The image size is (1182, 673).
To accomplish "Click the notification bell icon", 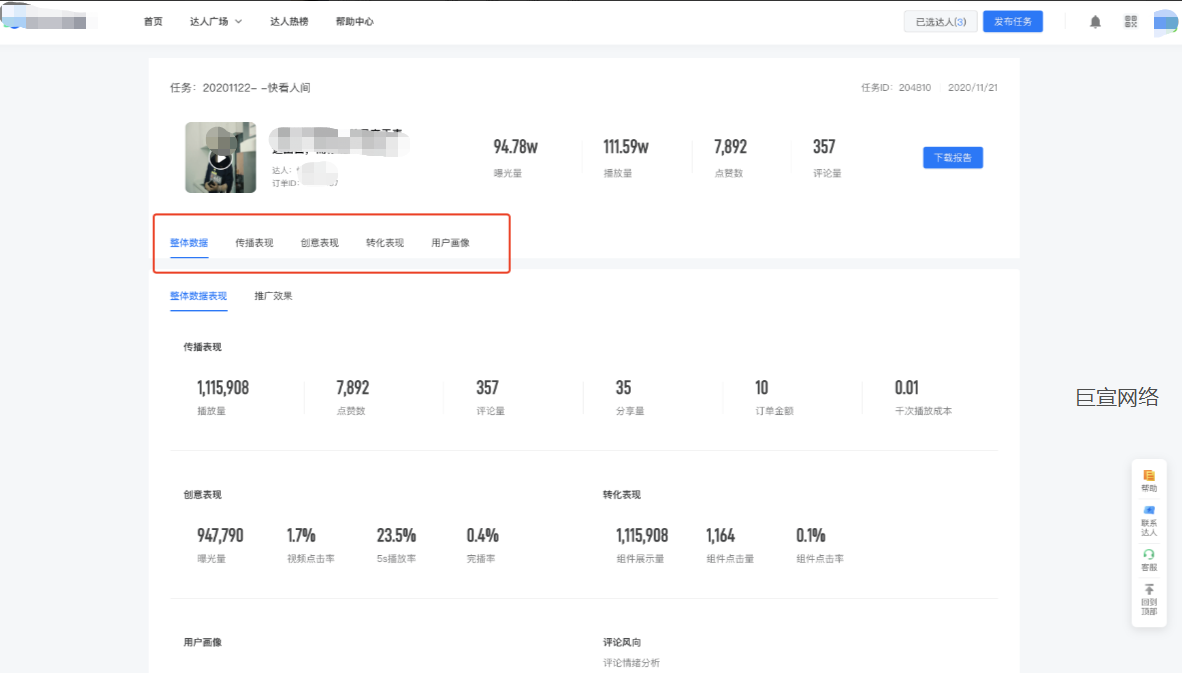I will pyautogui.click(x=1095, y=21).
